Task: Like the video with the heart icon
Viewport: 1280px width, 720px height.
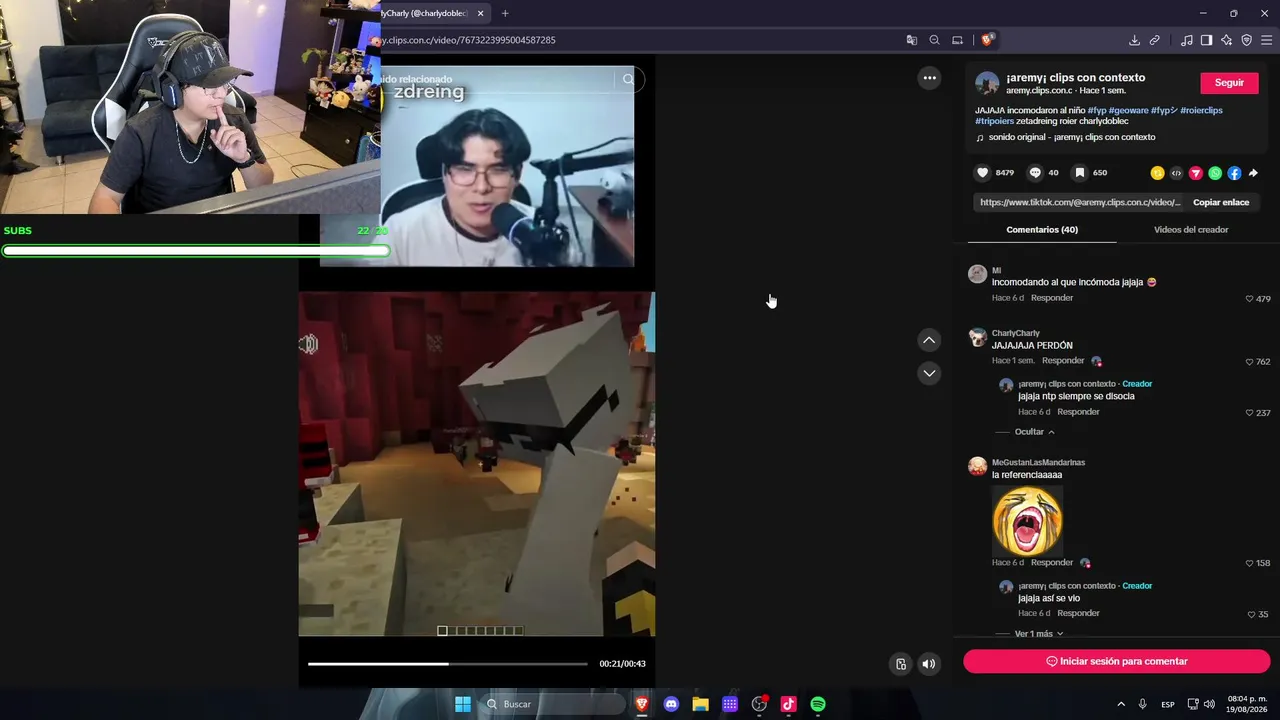Action: point(982,173)
